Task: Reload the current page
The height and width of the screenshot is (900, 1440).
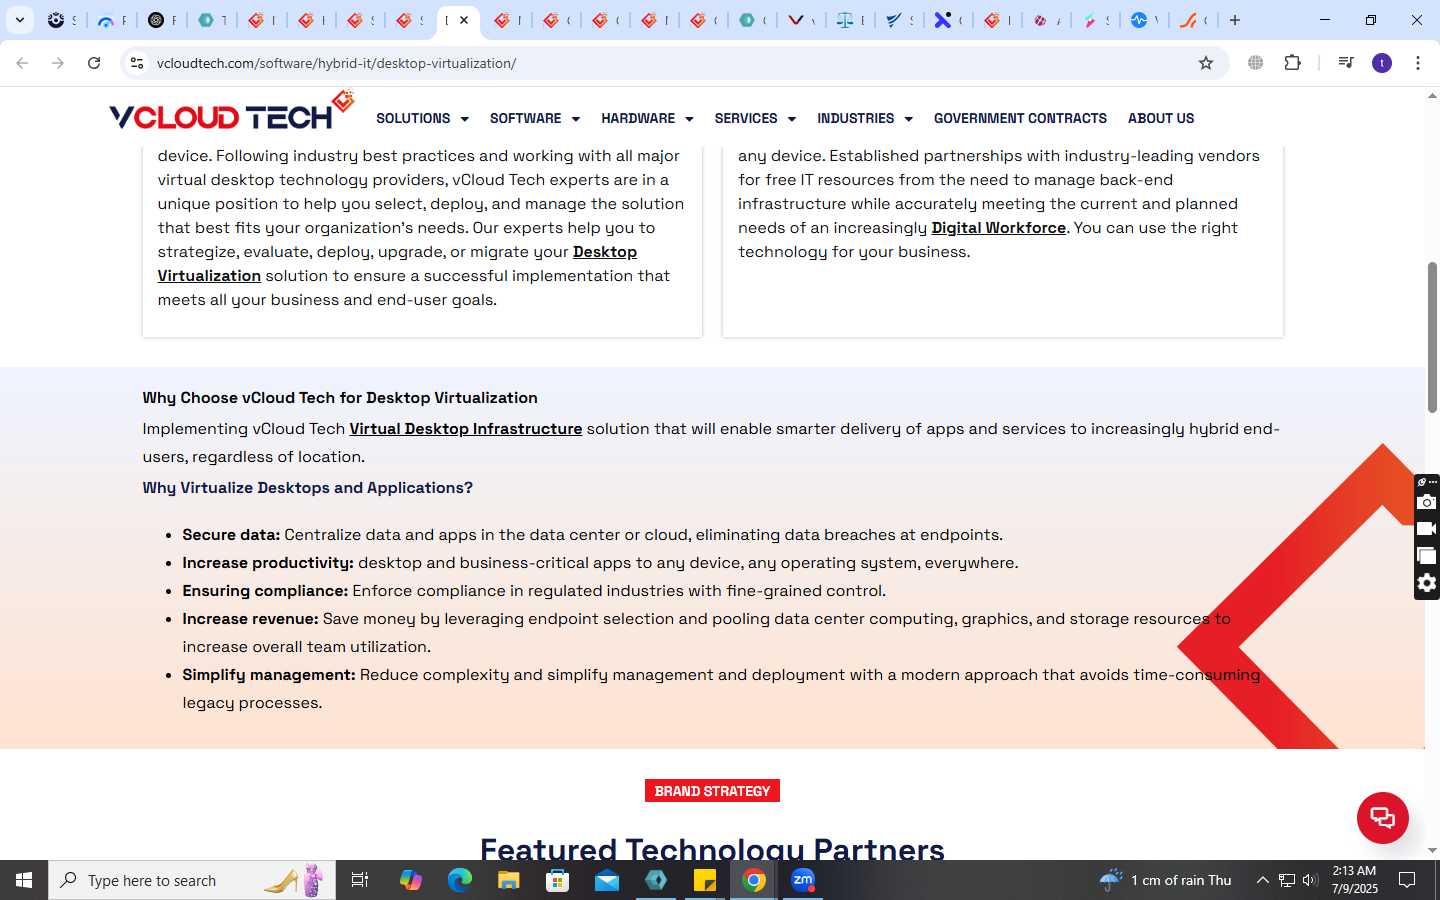Action: 94,63
